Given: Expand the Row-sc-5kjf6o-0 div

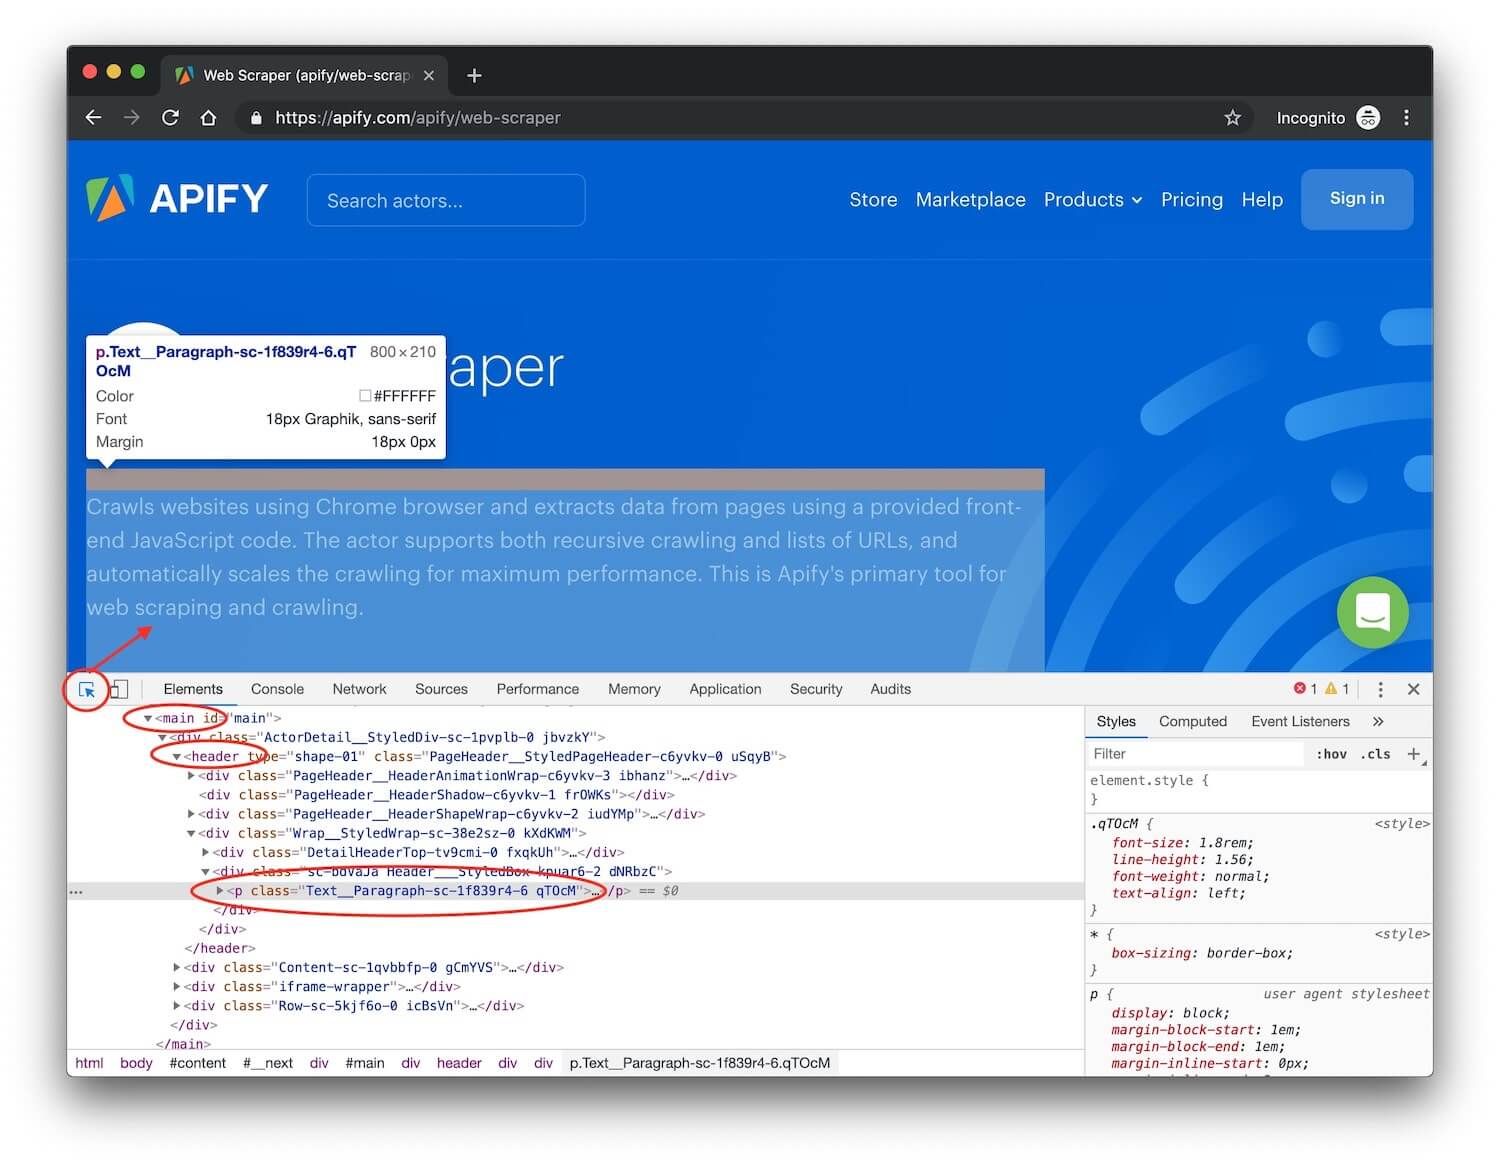Looking at the screenshot, I should pyautogui.click(x=177, y=1006).
